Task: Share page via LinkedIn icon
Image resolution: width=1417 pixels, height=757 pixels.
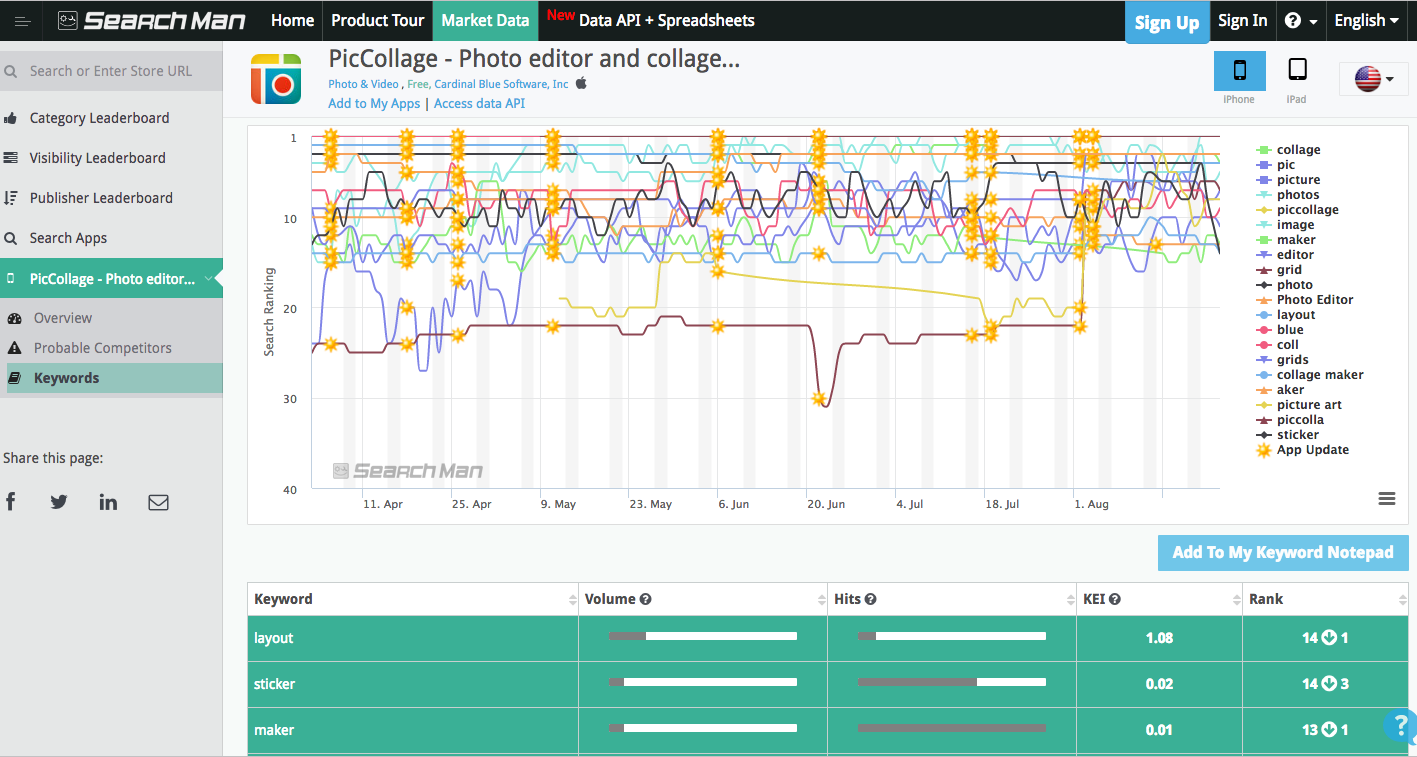Action: click(108, 502)
